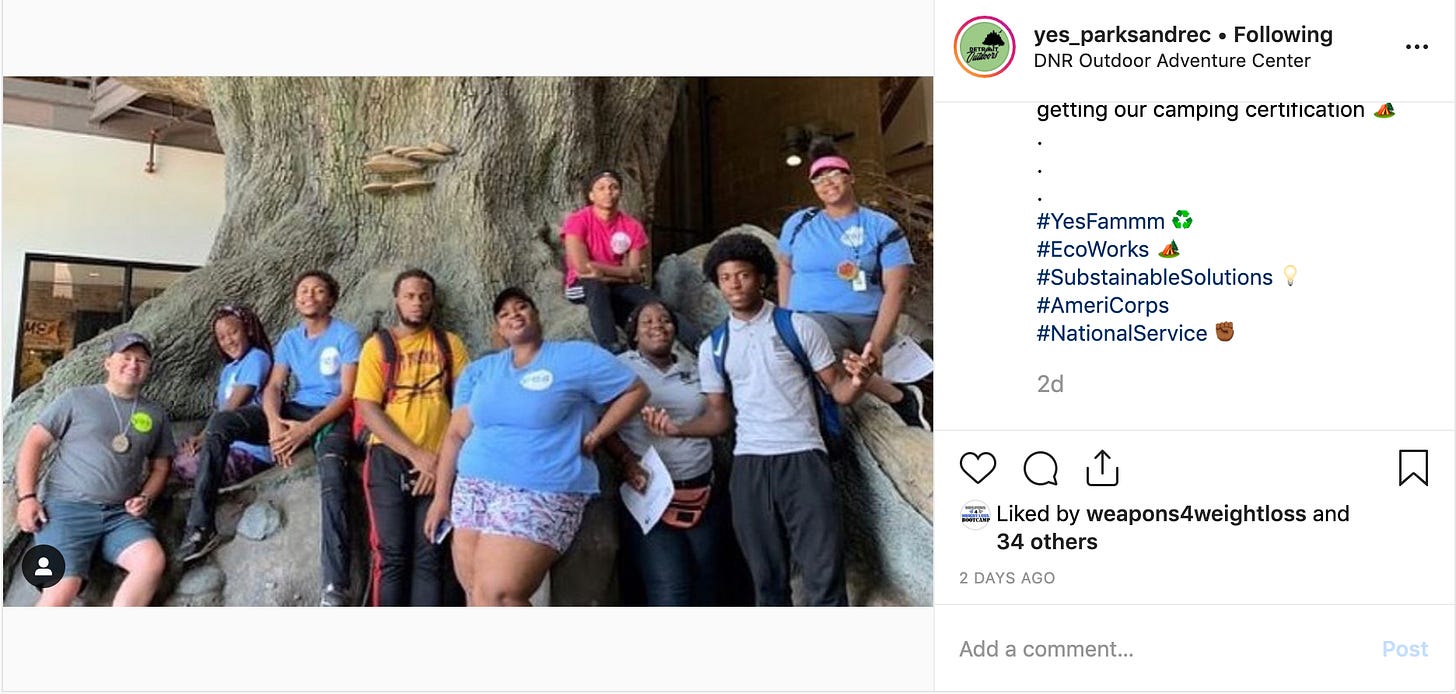Screen dimensions: 1456x694
Task: View the weapons4weightloss profile
Action: click(1195, 514)
